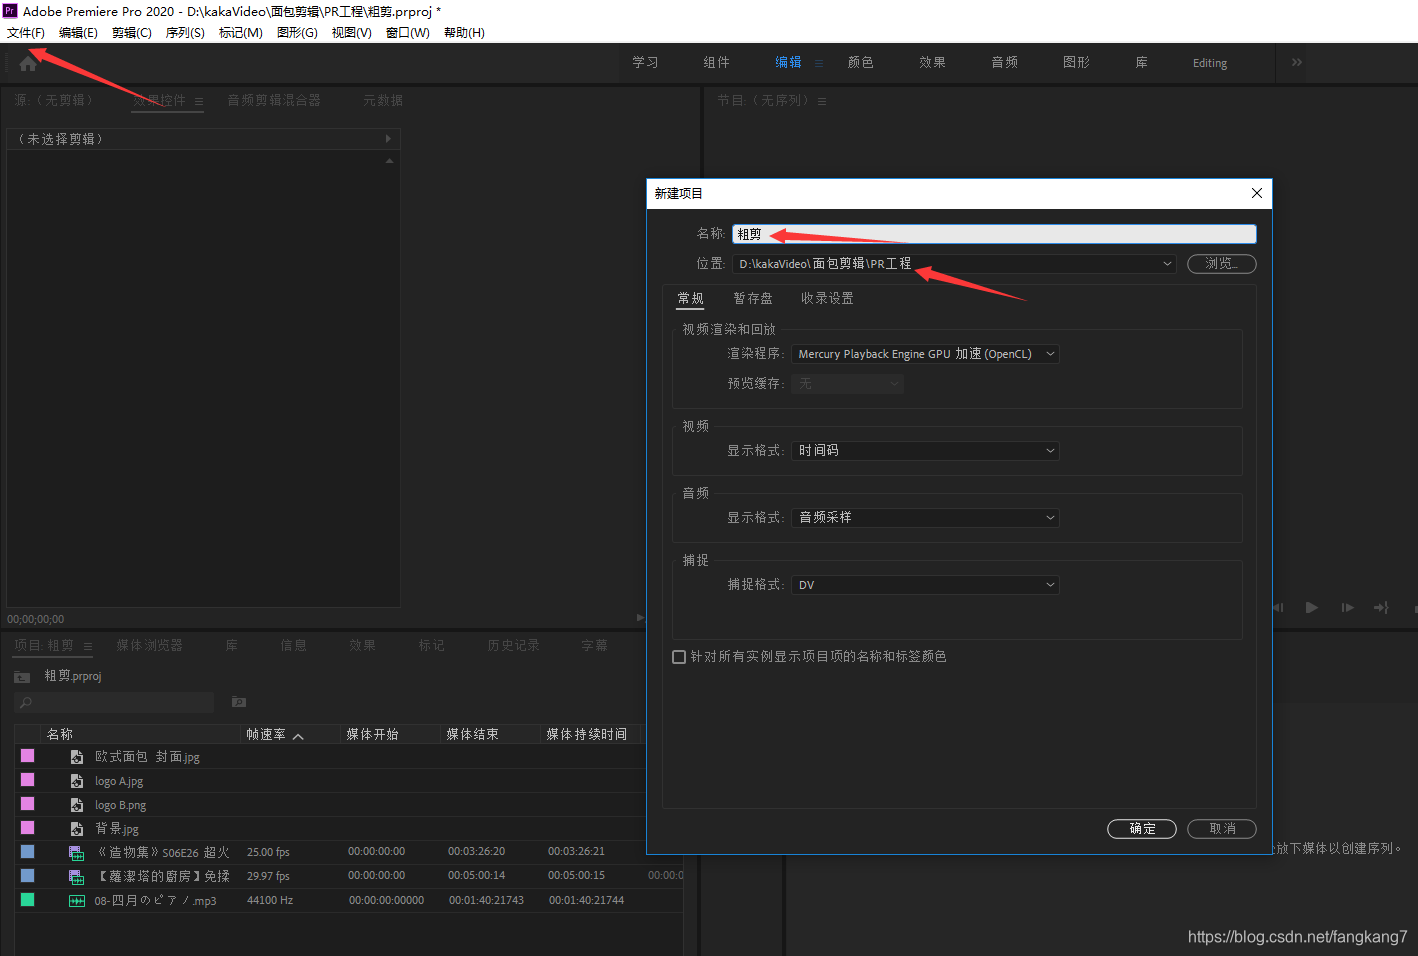Click the small play arrow below source timecode
1418x956 pixels.
point(641,618)
